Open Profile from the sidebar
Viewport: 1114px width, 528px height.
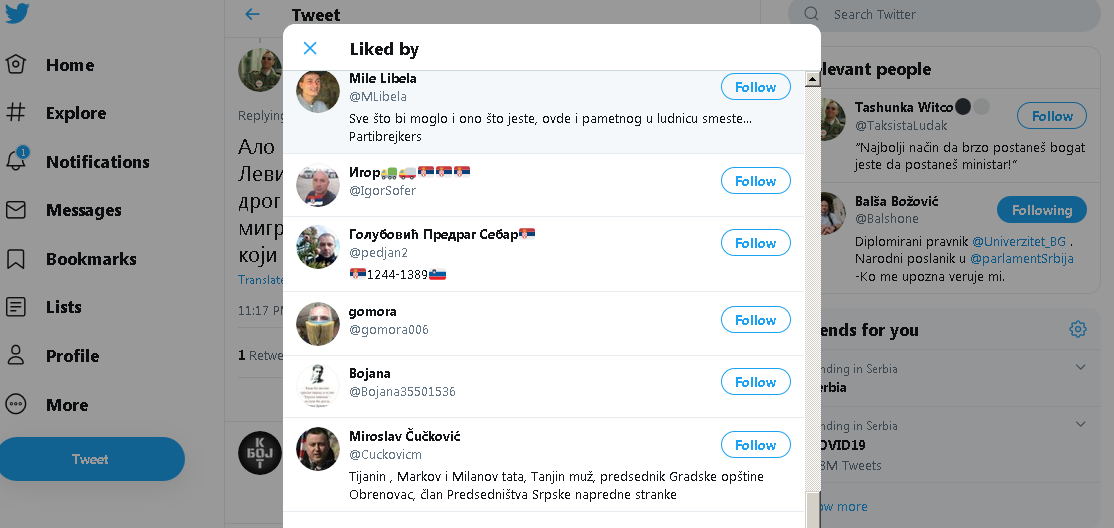point(72,356)
